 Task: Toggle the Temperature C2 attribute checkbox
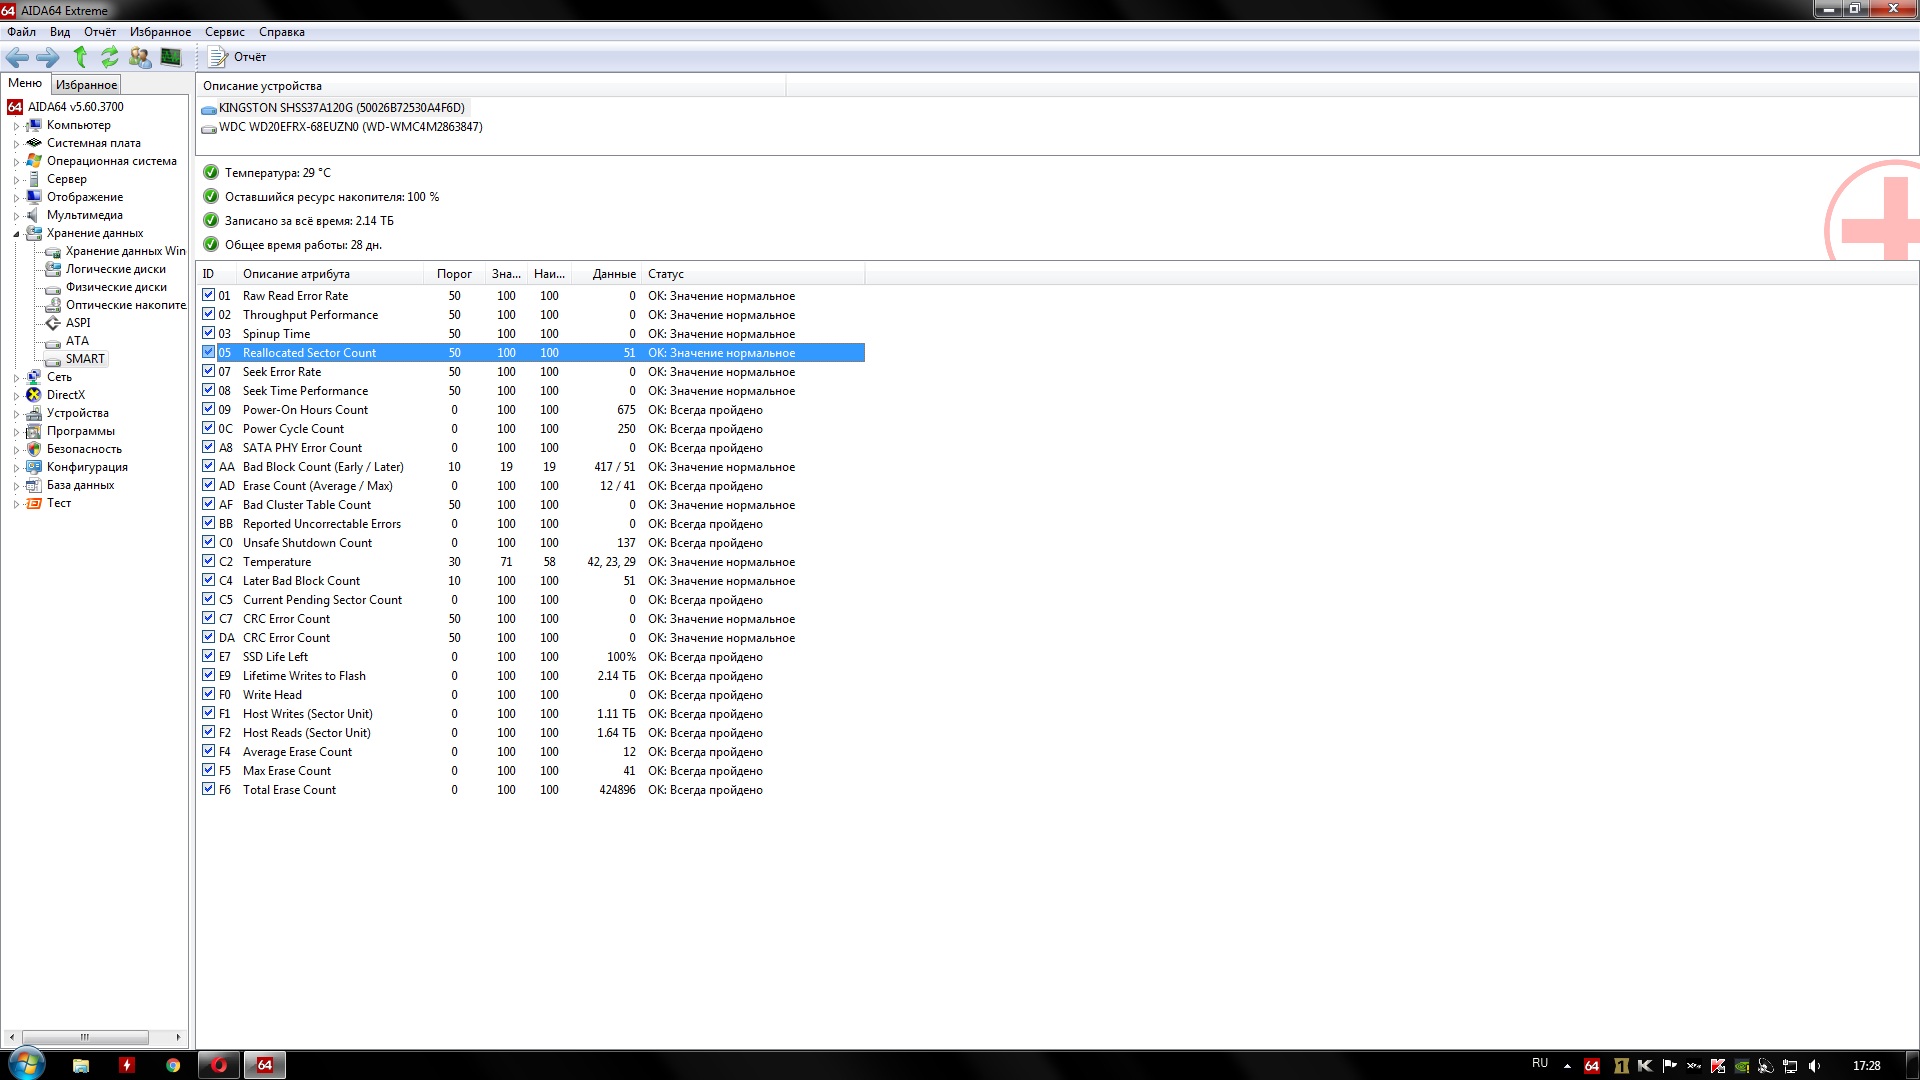point(208,561)
